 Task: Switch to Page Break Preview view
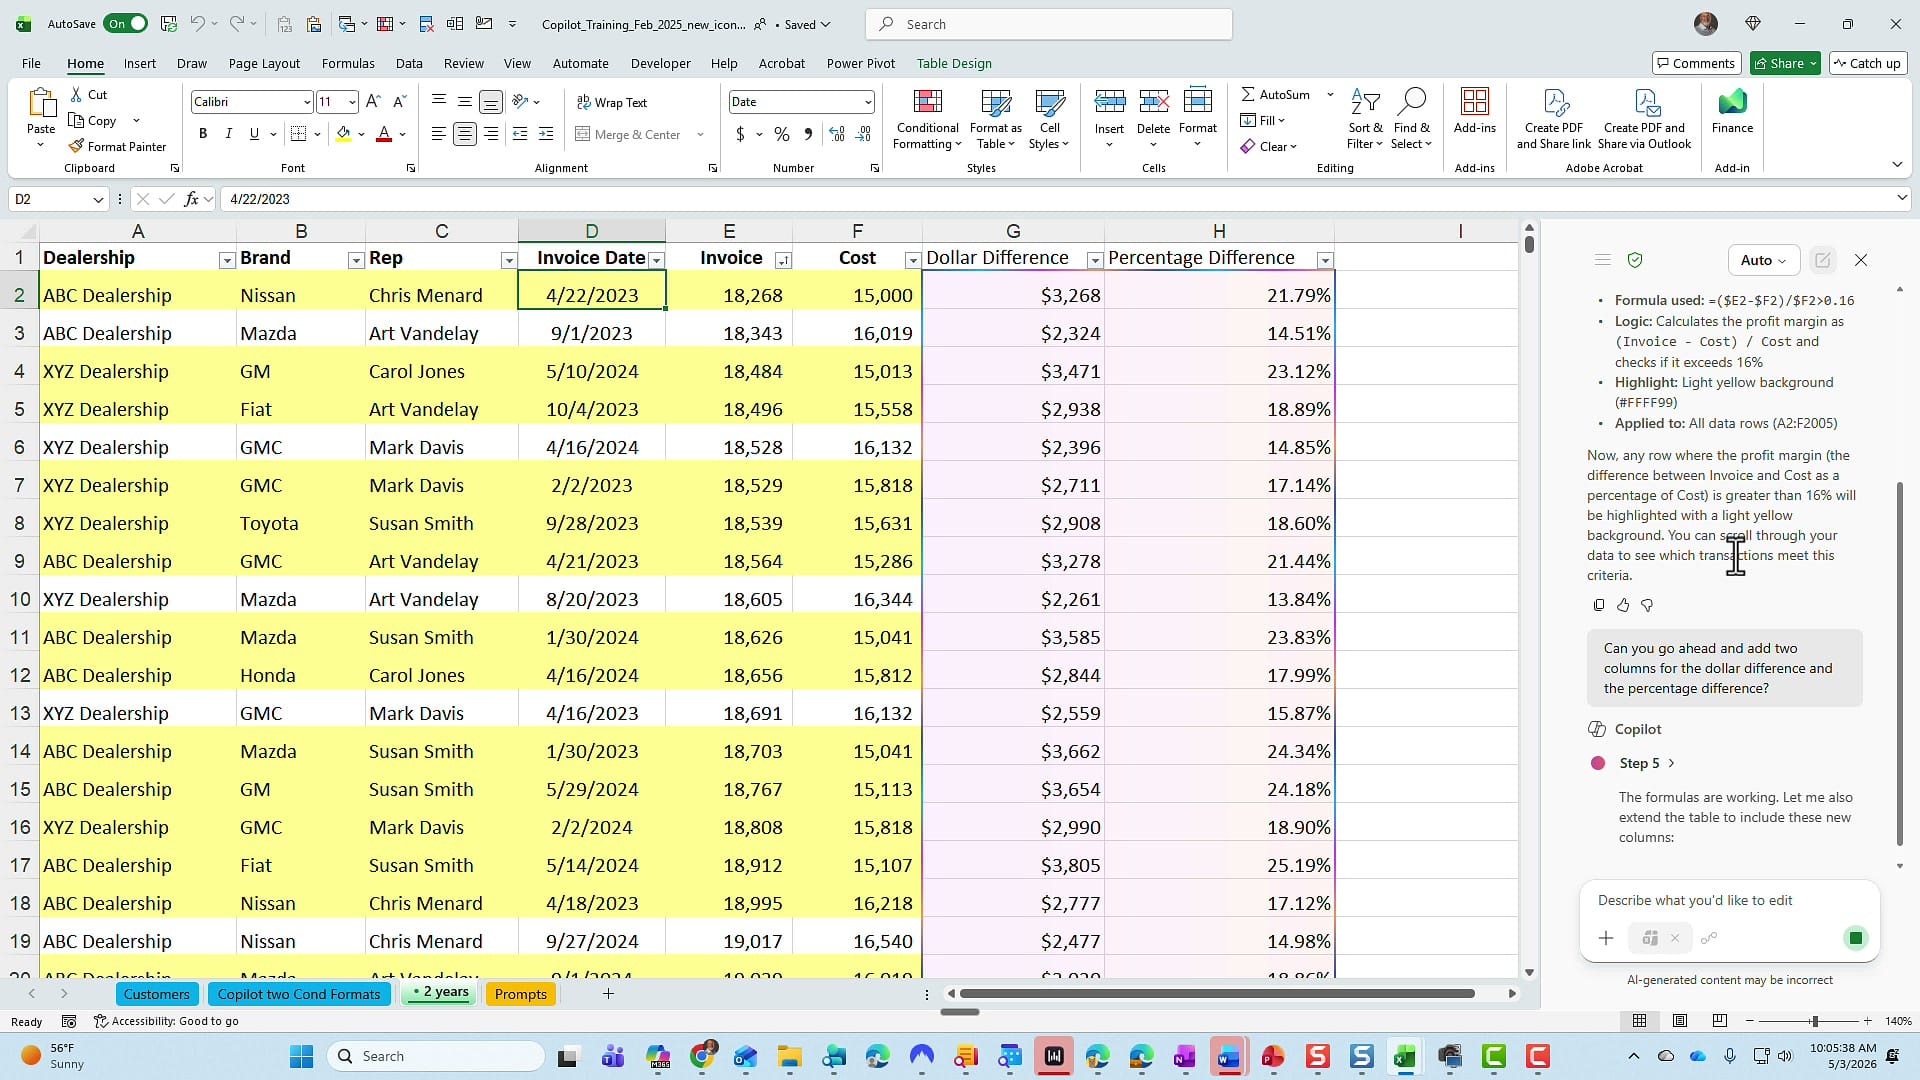tap(1719, 1021)
